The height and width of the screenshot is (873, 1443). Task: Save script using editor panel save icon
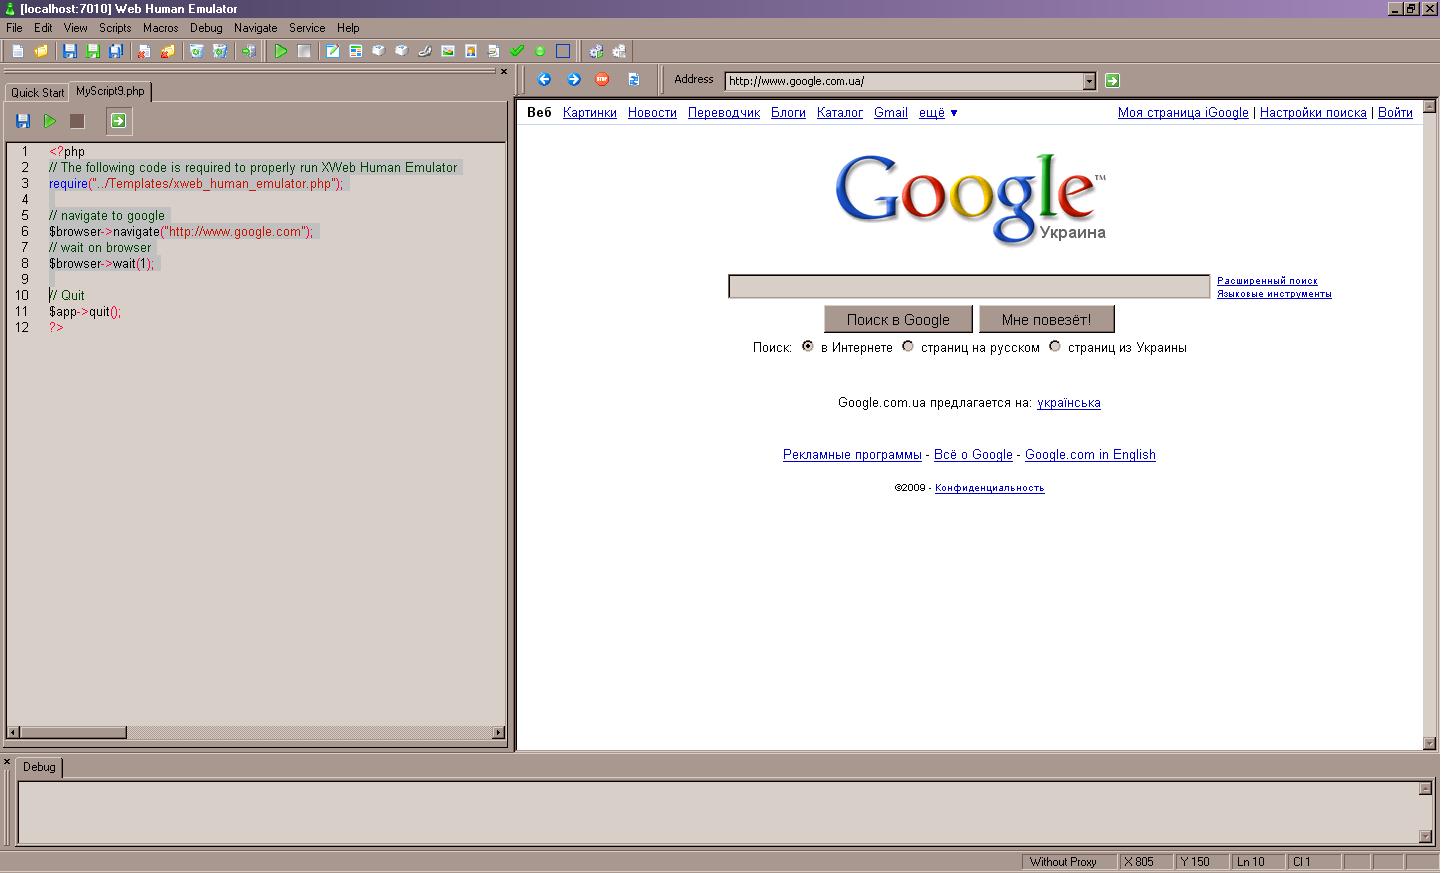tap(23, 121)
